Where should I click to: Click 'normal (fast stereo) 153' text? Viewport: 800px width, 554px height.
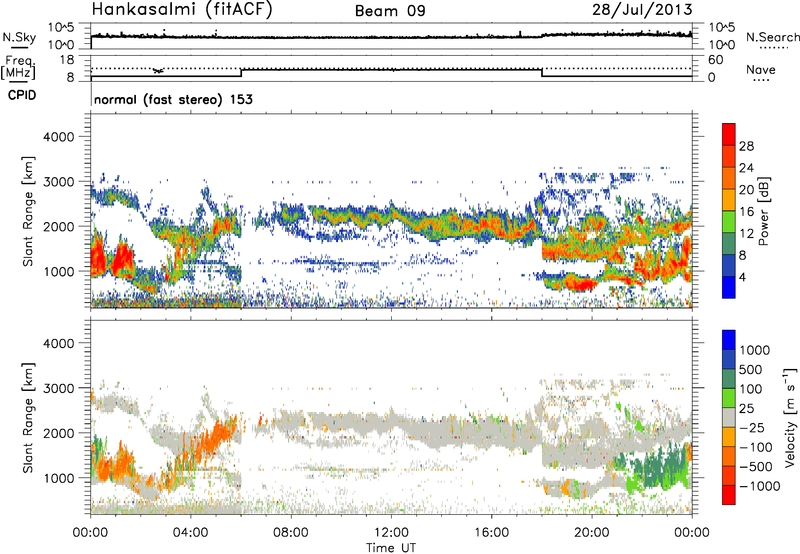[x=173, y=99]
